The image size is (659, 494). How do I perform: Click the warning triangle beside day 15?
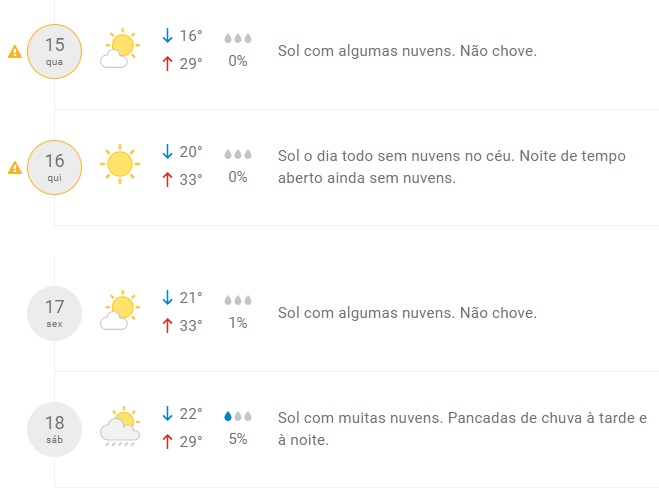pos(14,52)
